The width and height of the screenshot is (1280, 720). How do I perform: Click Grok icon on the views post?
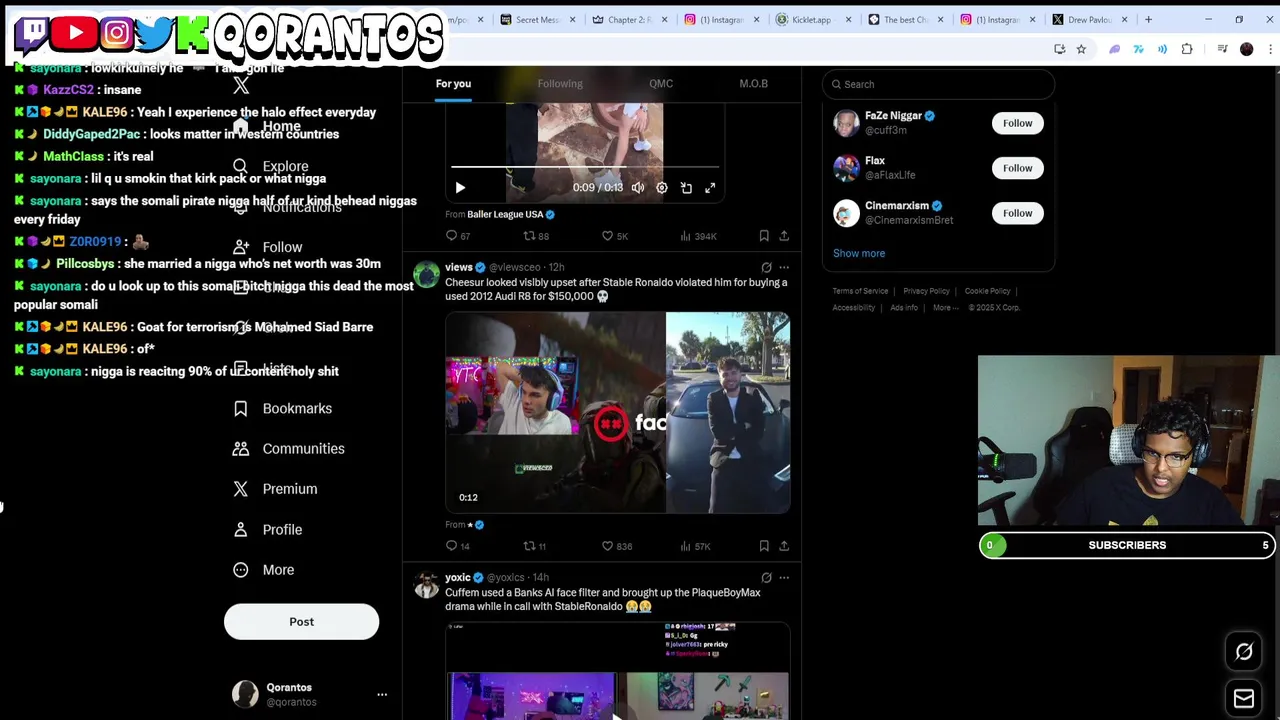(766, 267)
